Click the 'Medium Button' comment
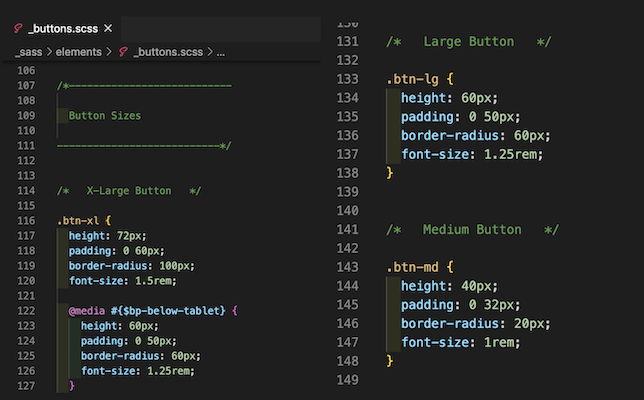Viewport: 644px width, 400px height. (472, 230)
